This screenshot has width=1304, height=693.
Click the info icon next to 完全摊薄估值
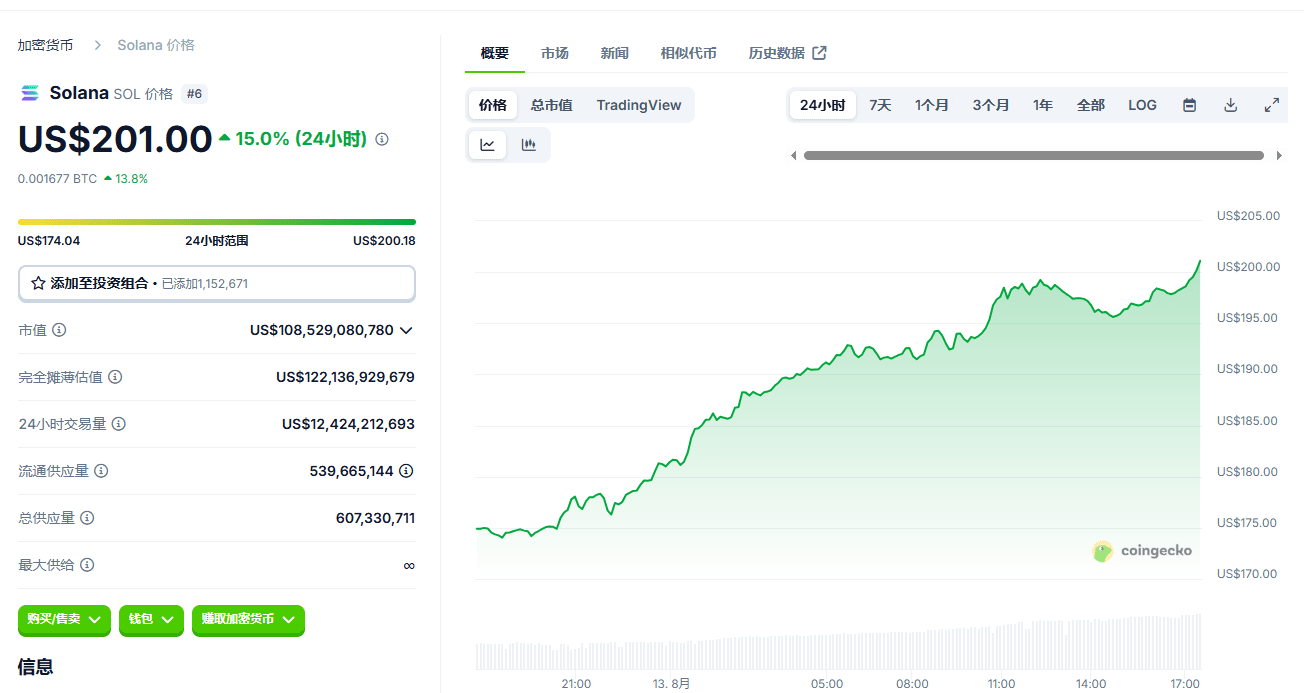115,377
